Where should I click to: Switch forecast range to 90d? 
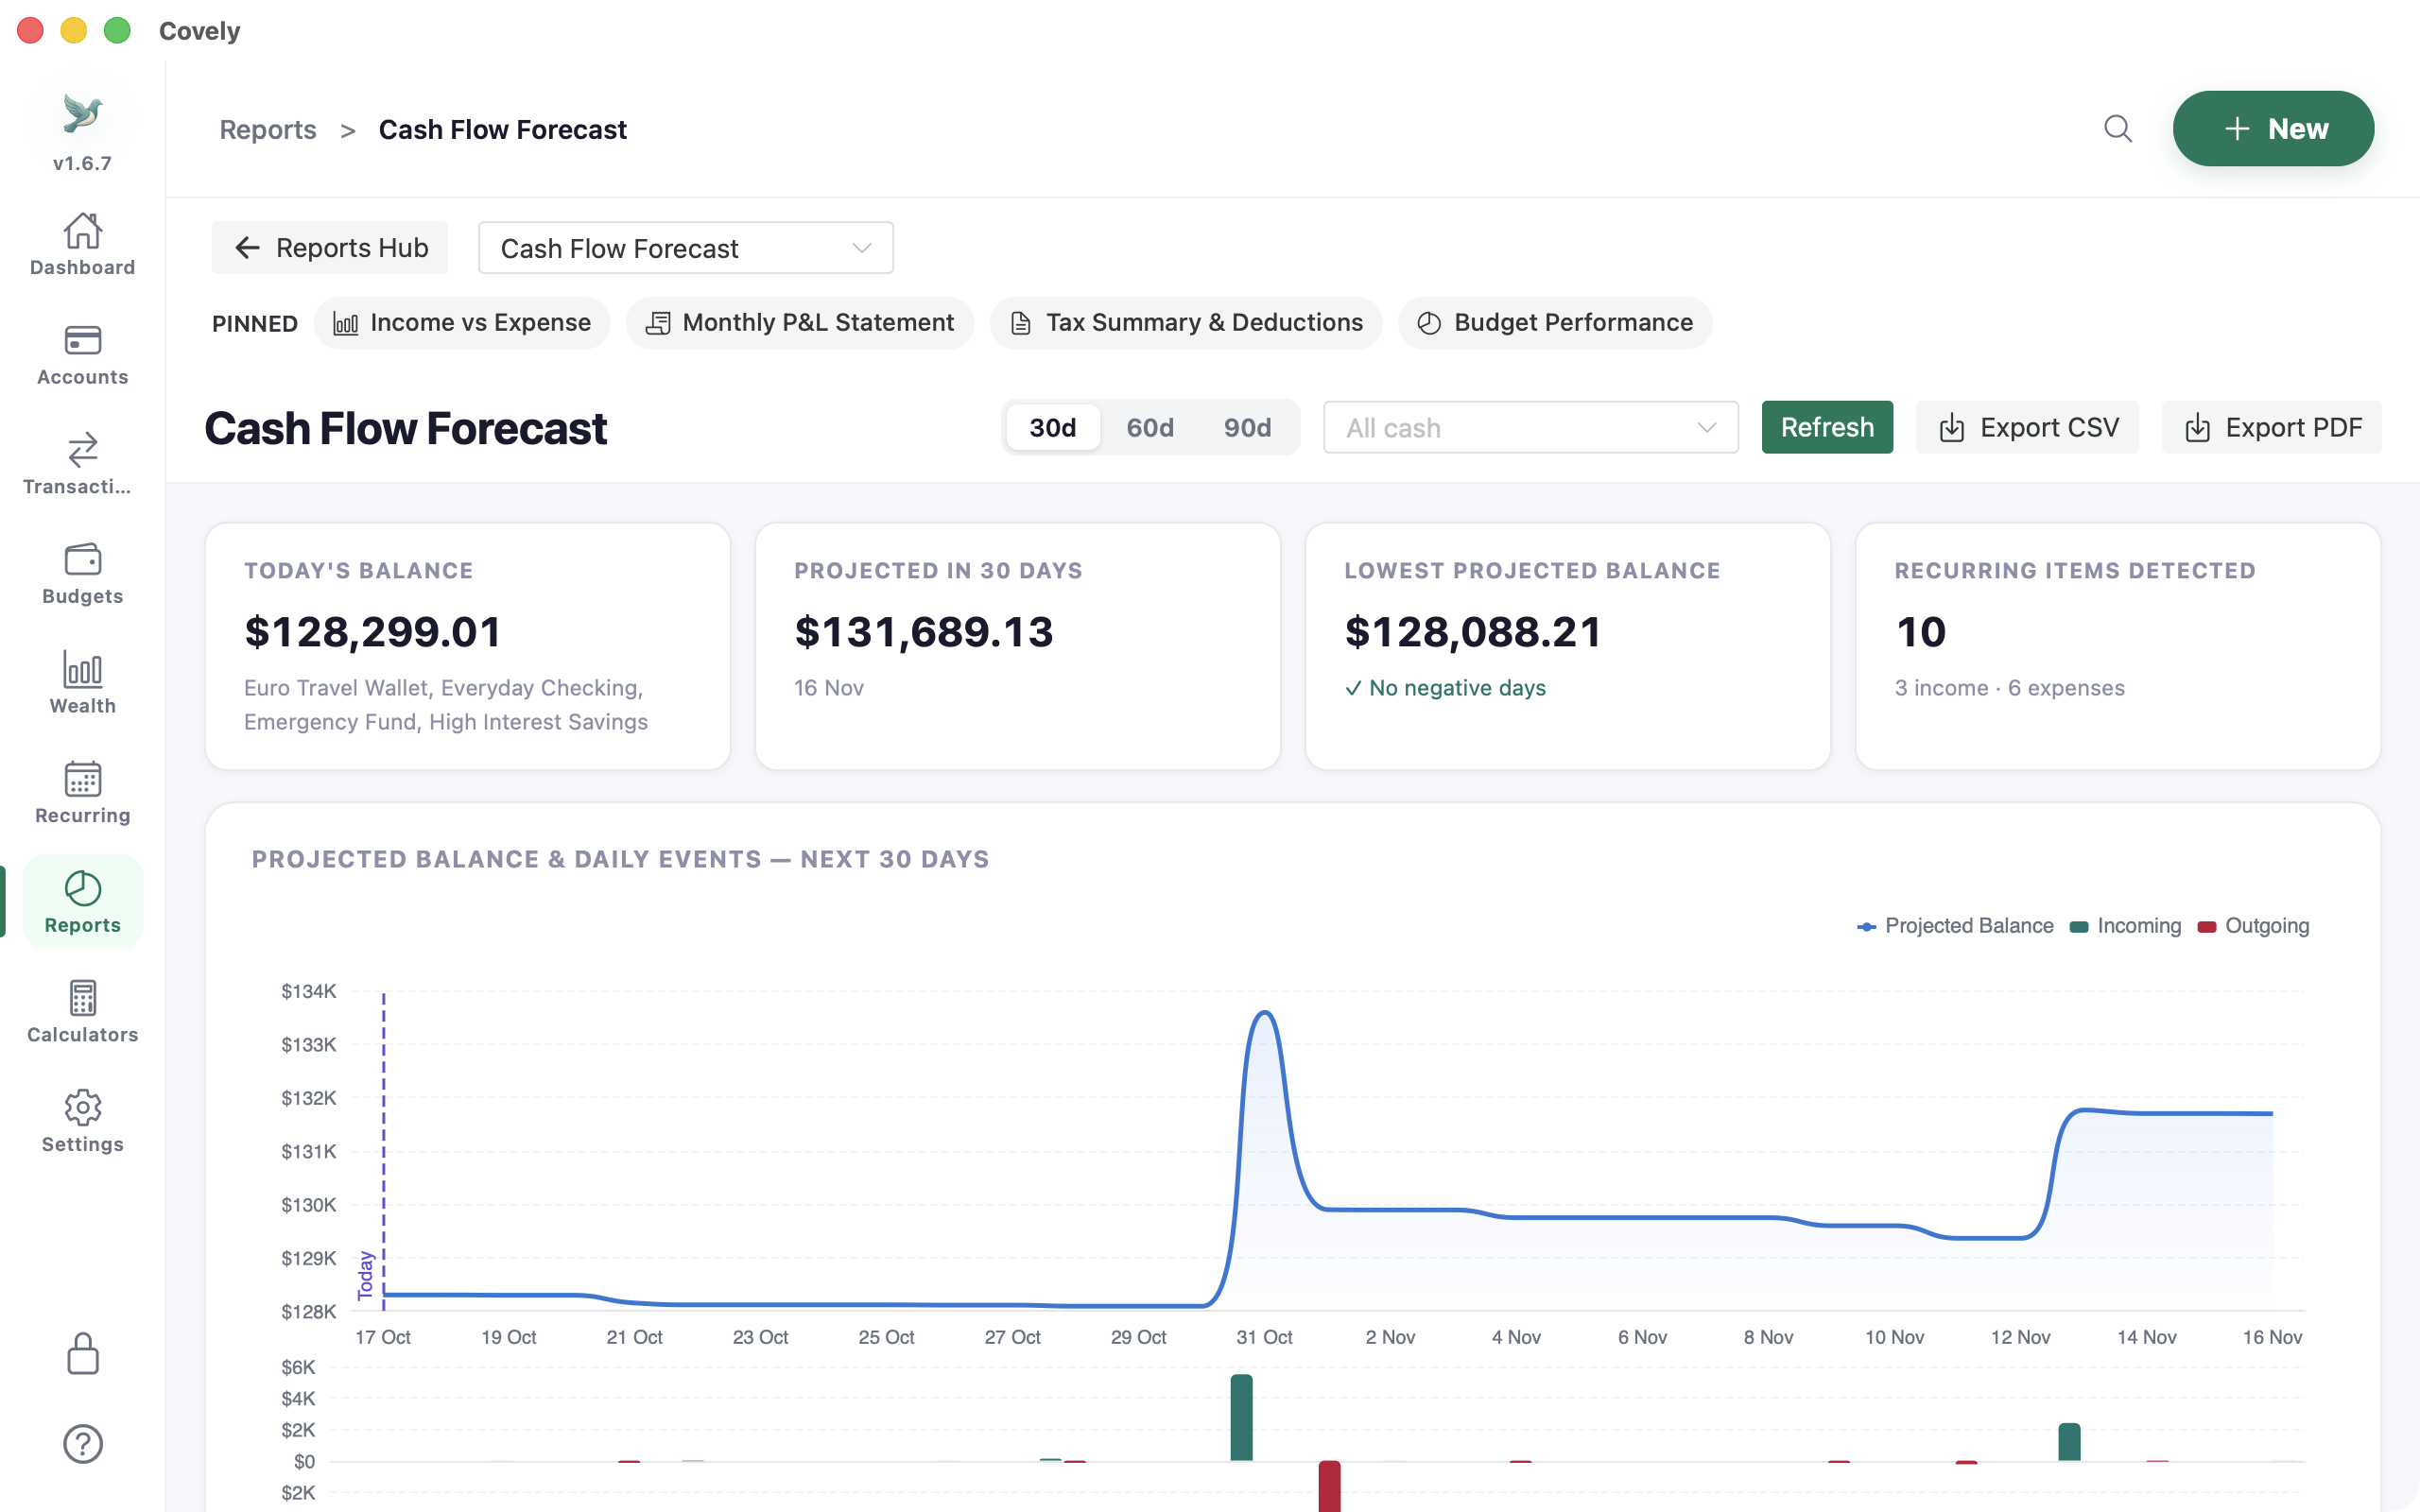pos(1247,428)
